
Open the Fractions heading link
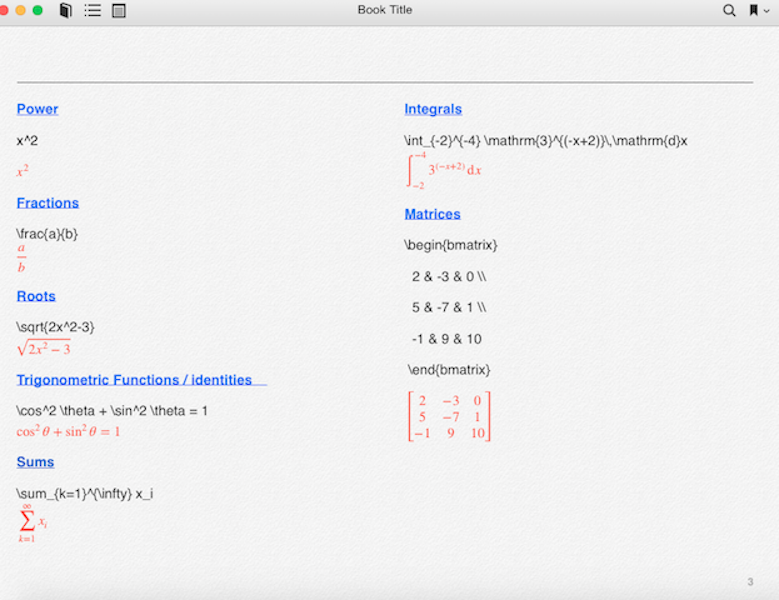pyautogui.click(x=47, y=203)
